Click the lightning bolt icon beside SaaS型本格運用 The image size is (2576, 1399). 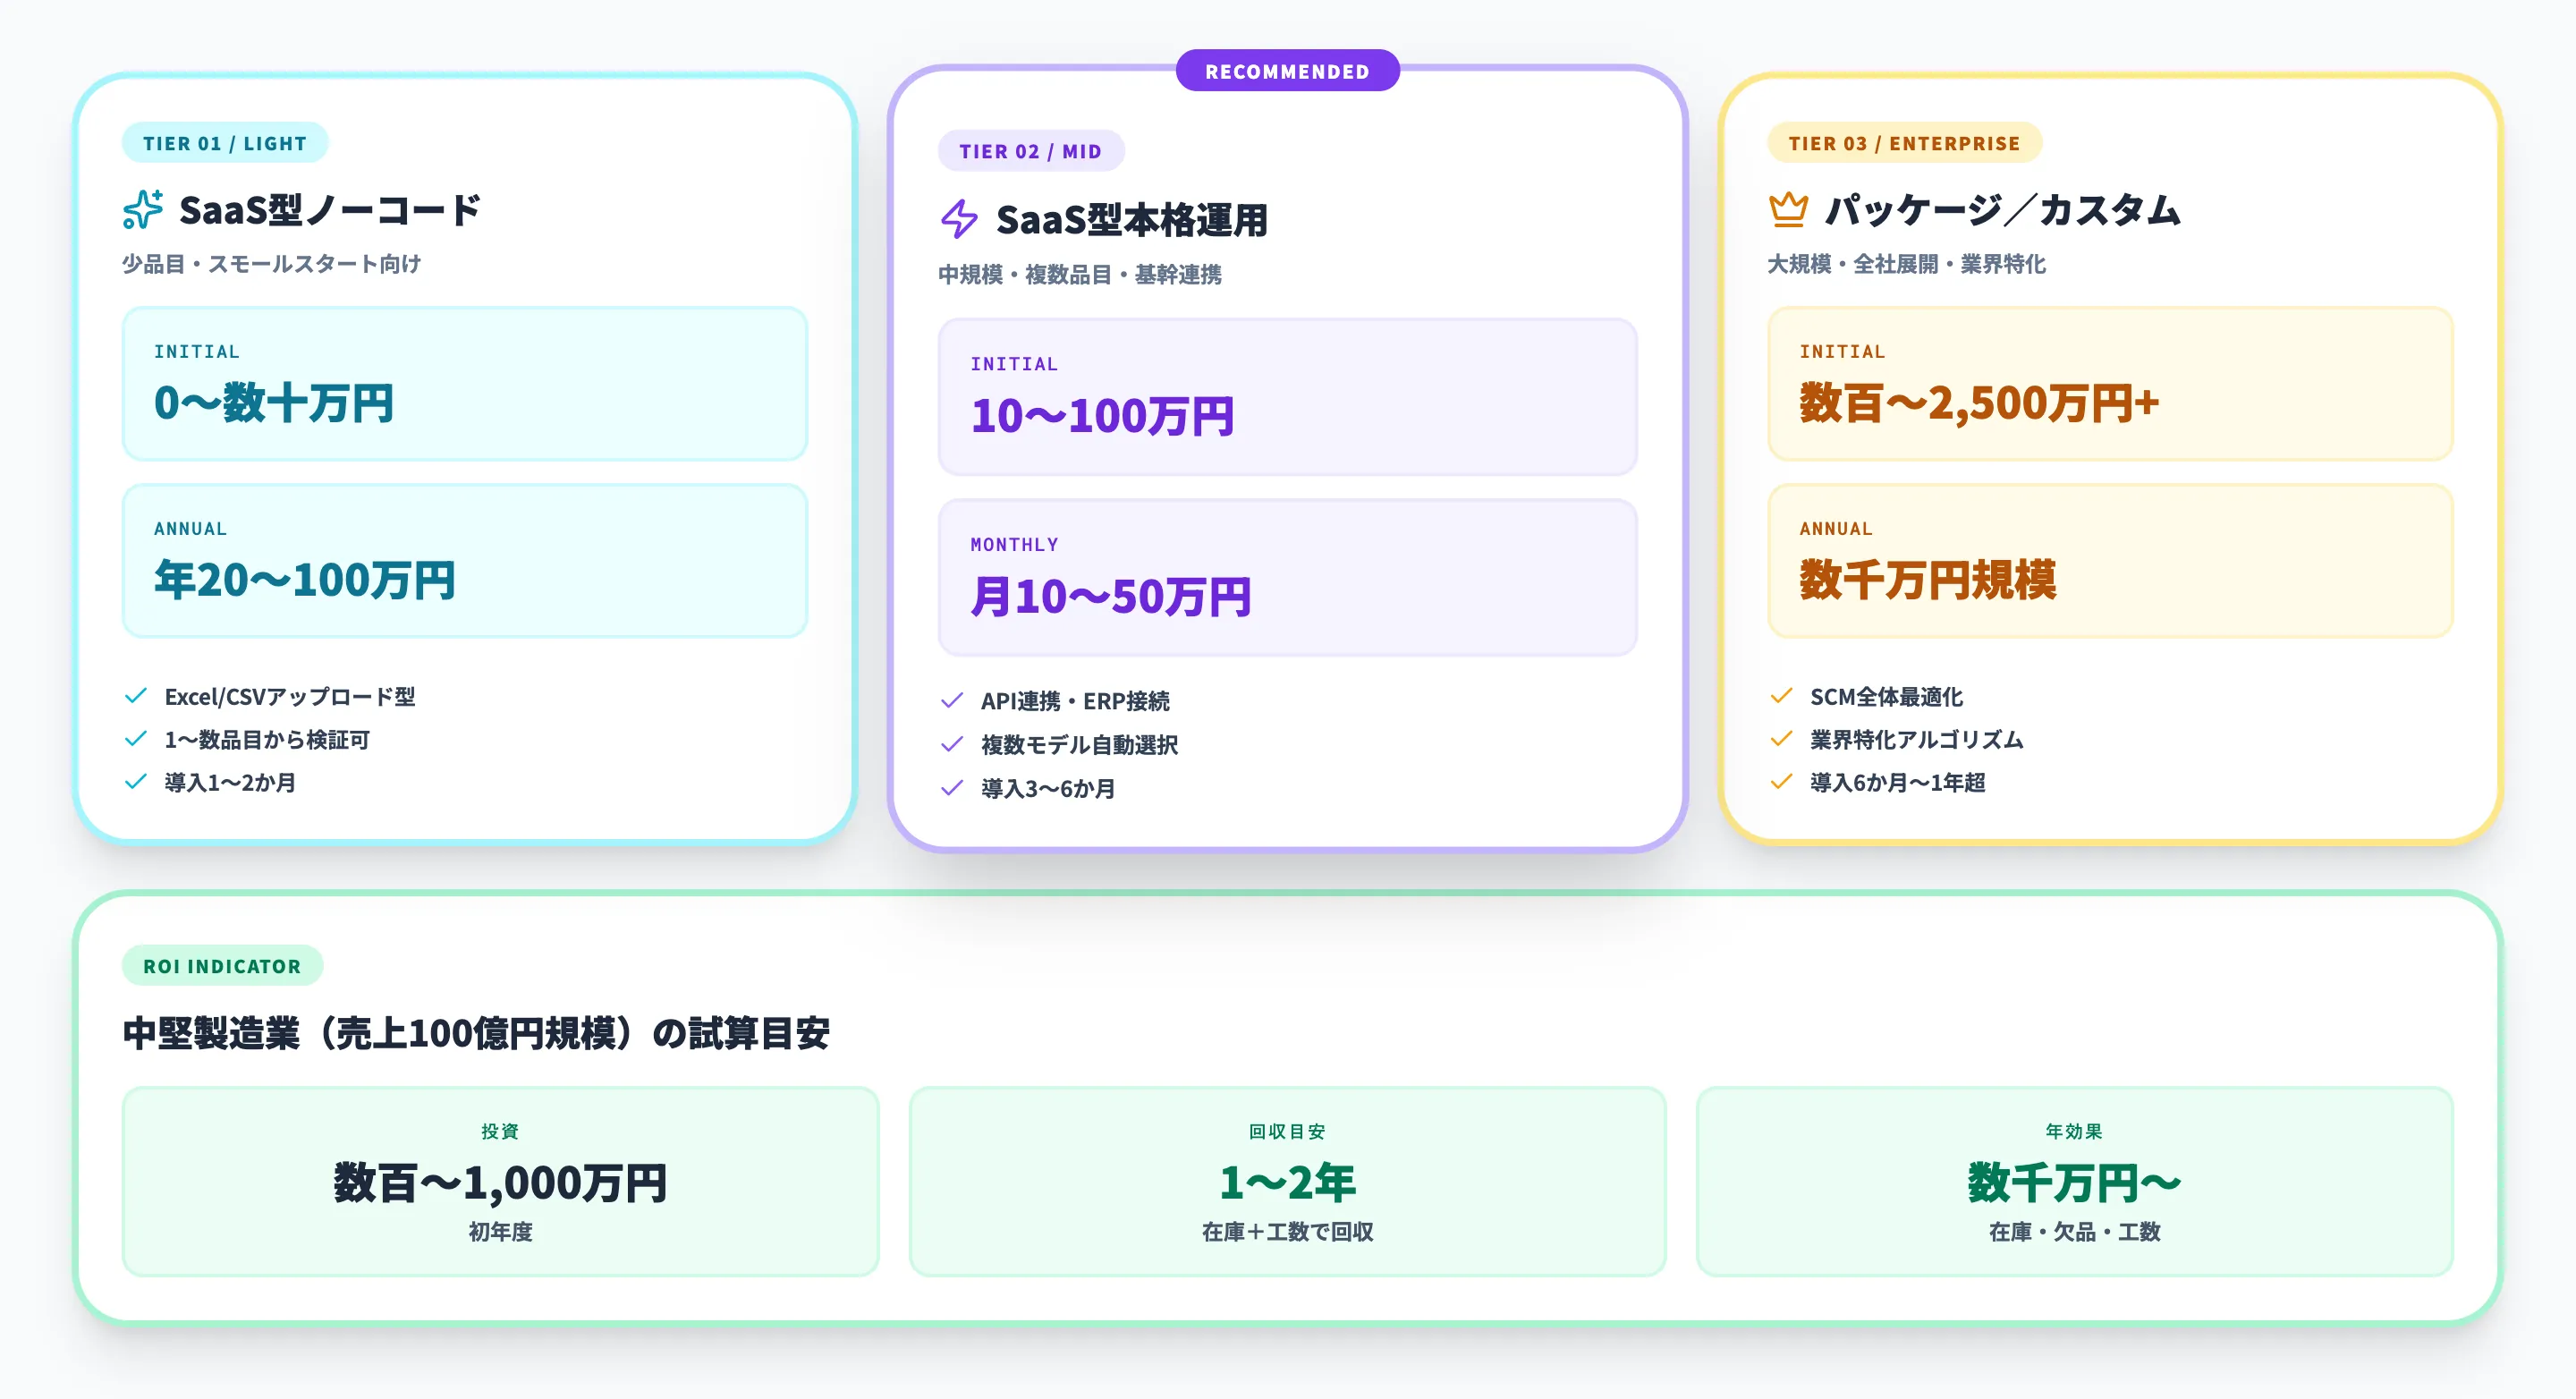(x=961, y=220)
